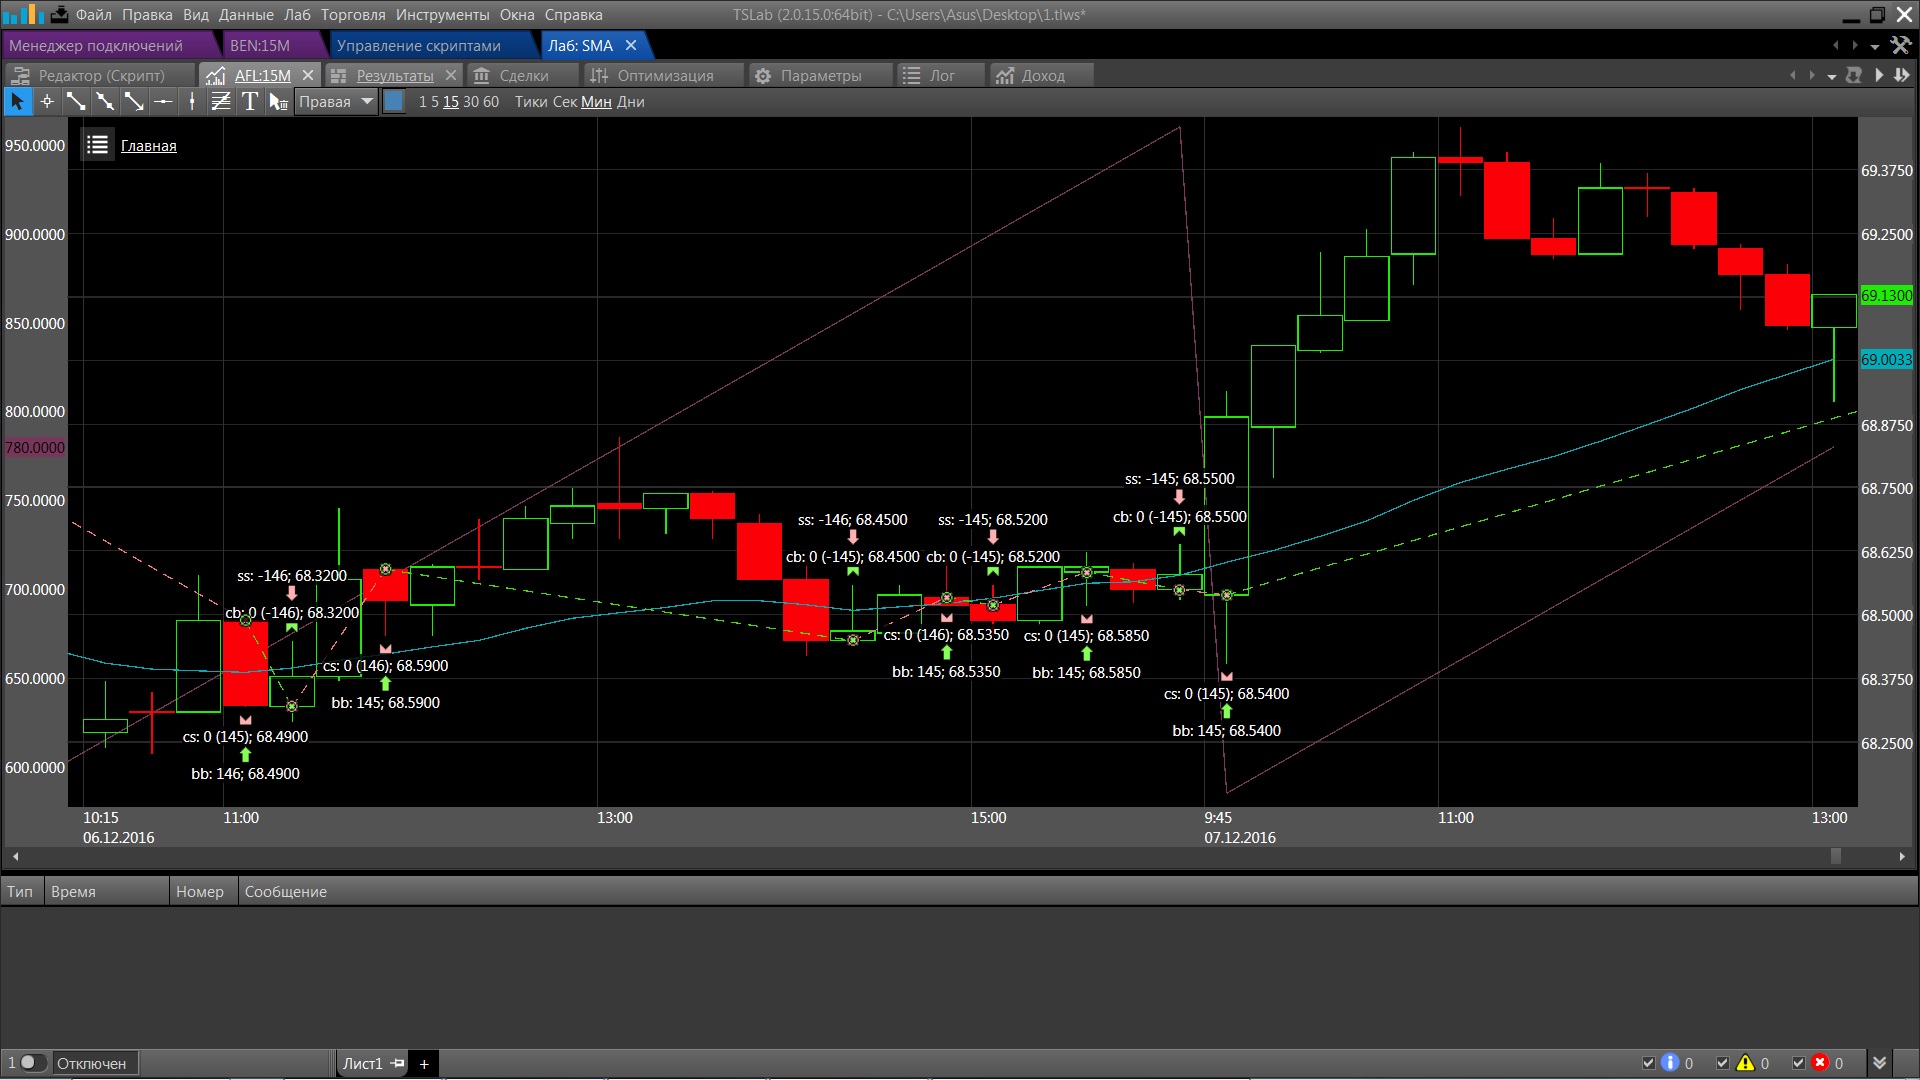Open the Главная pane list icon

(97, 145)
